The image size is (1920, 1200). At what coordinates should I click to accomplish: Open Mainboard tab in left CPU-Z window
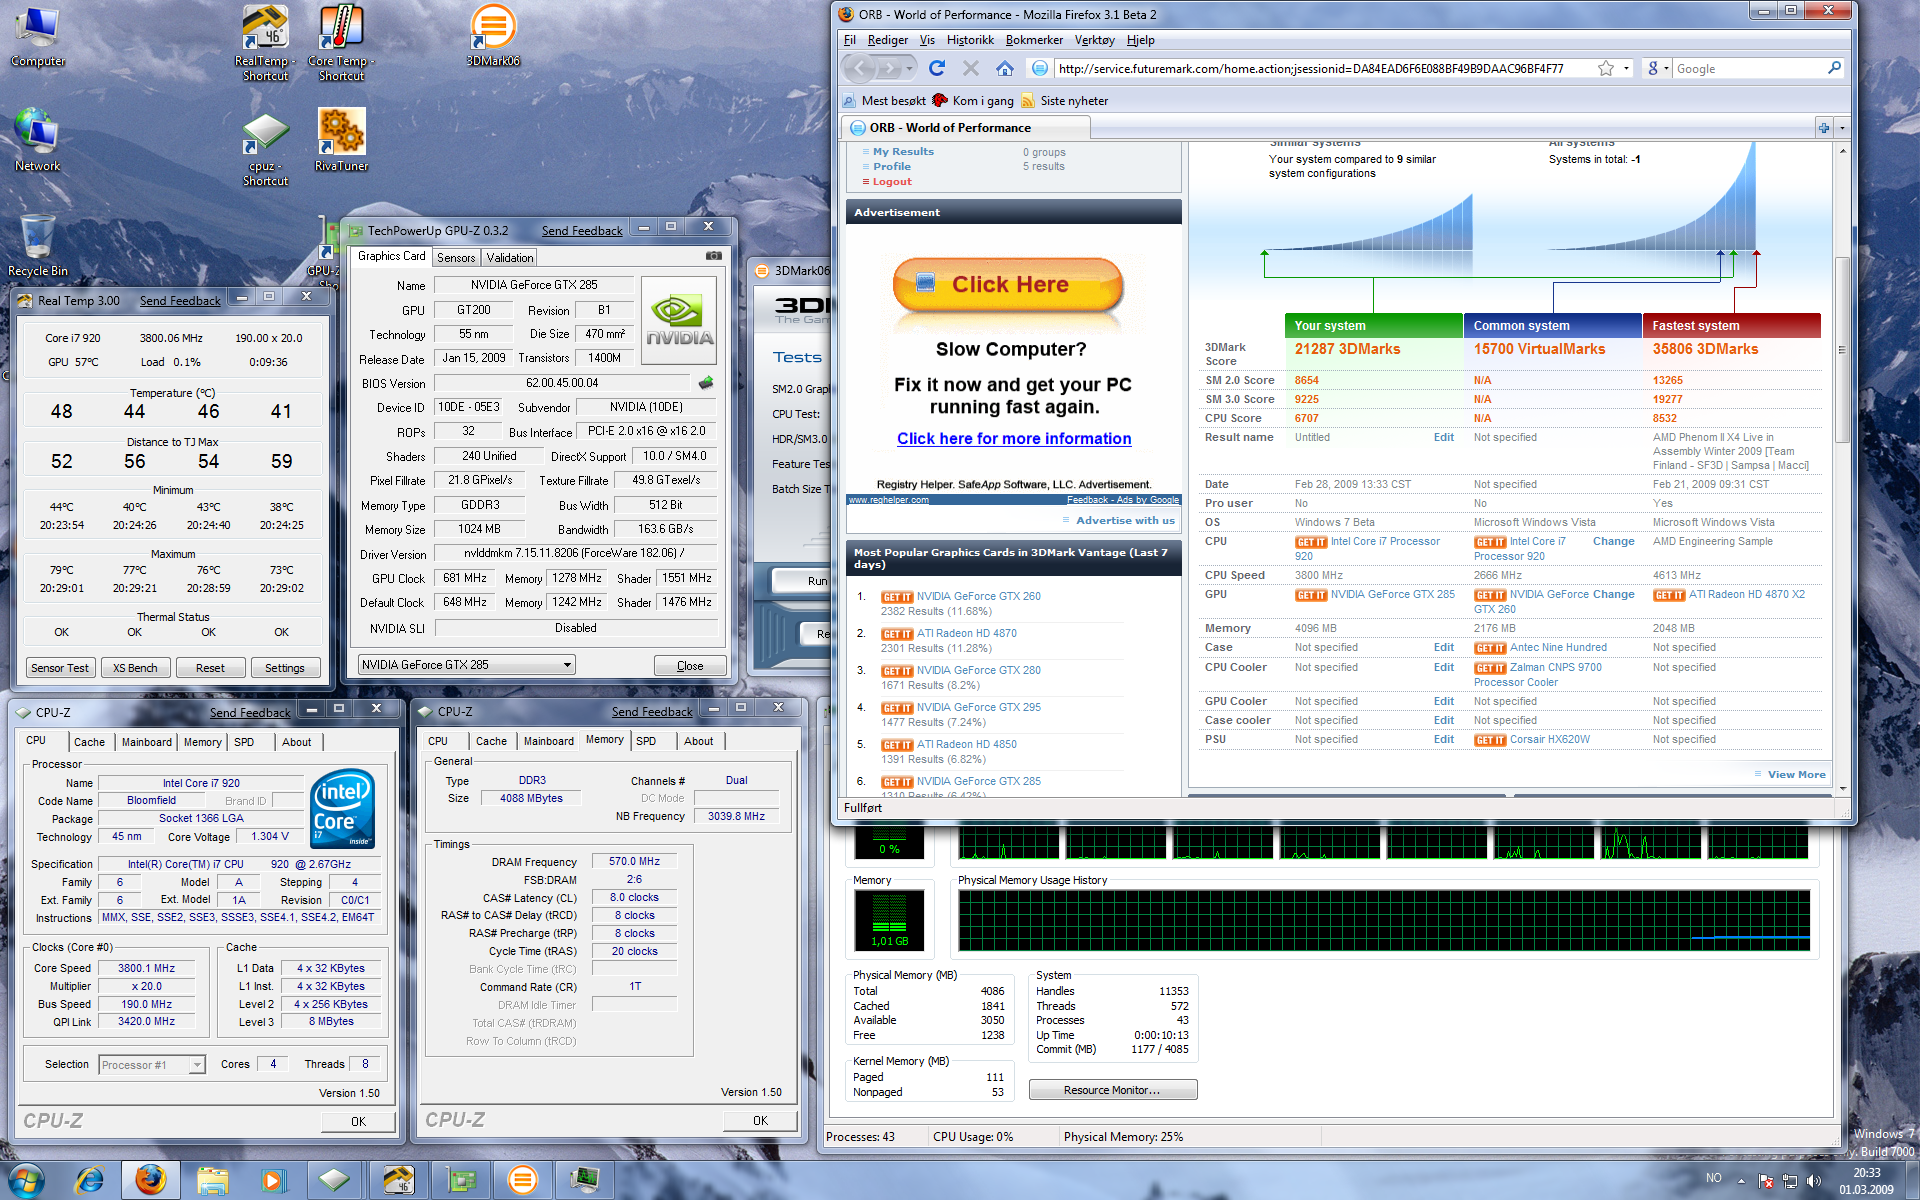coord(146,741)
